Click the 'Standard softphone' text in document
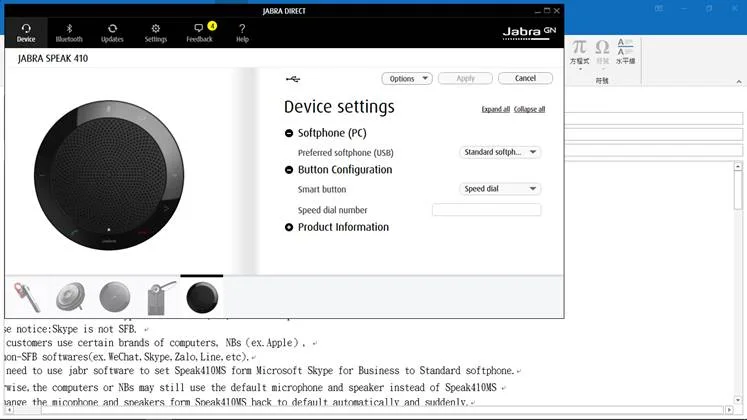The height and width of the screenshot is (420, 747). [465, 370]
